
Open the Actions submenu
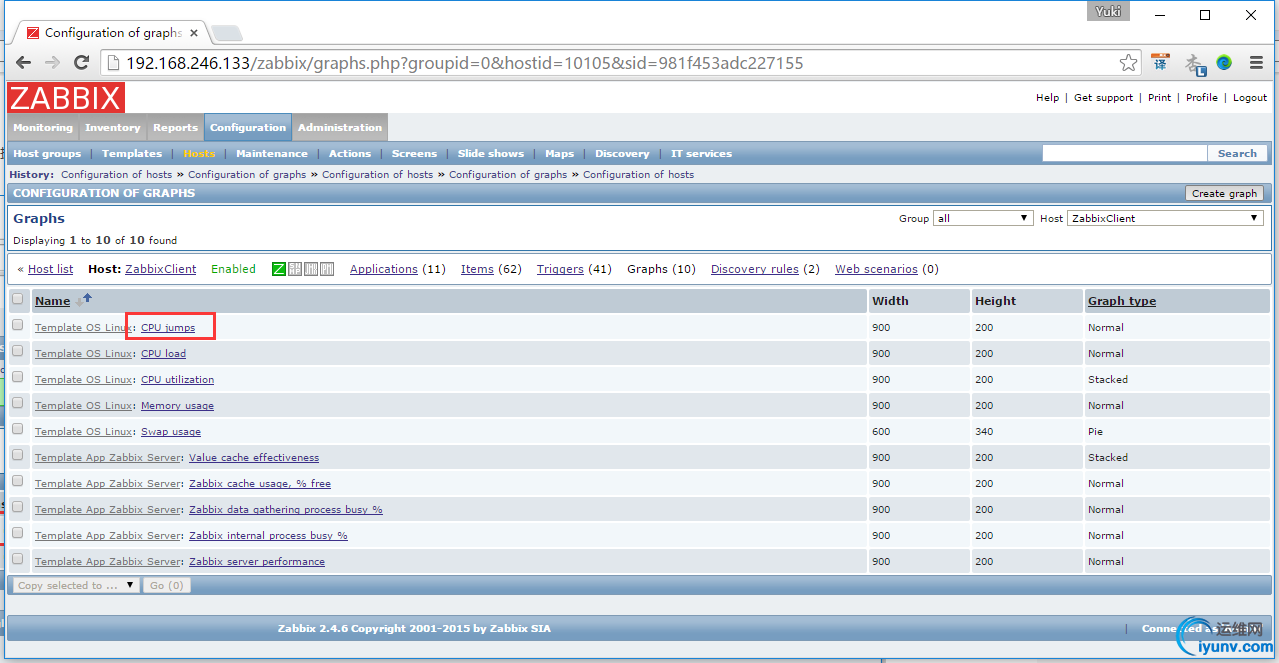pyautogui.click(x=350, y=154)
